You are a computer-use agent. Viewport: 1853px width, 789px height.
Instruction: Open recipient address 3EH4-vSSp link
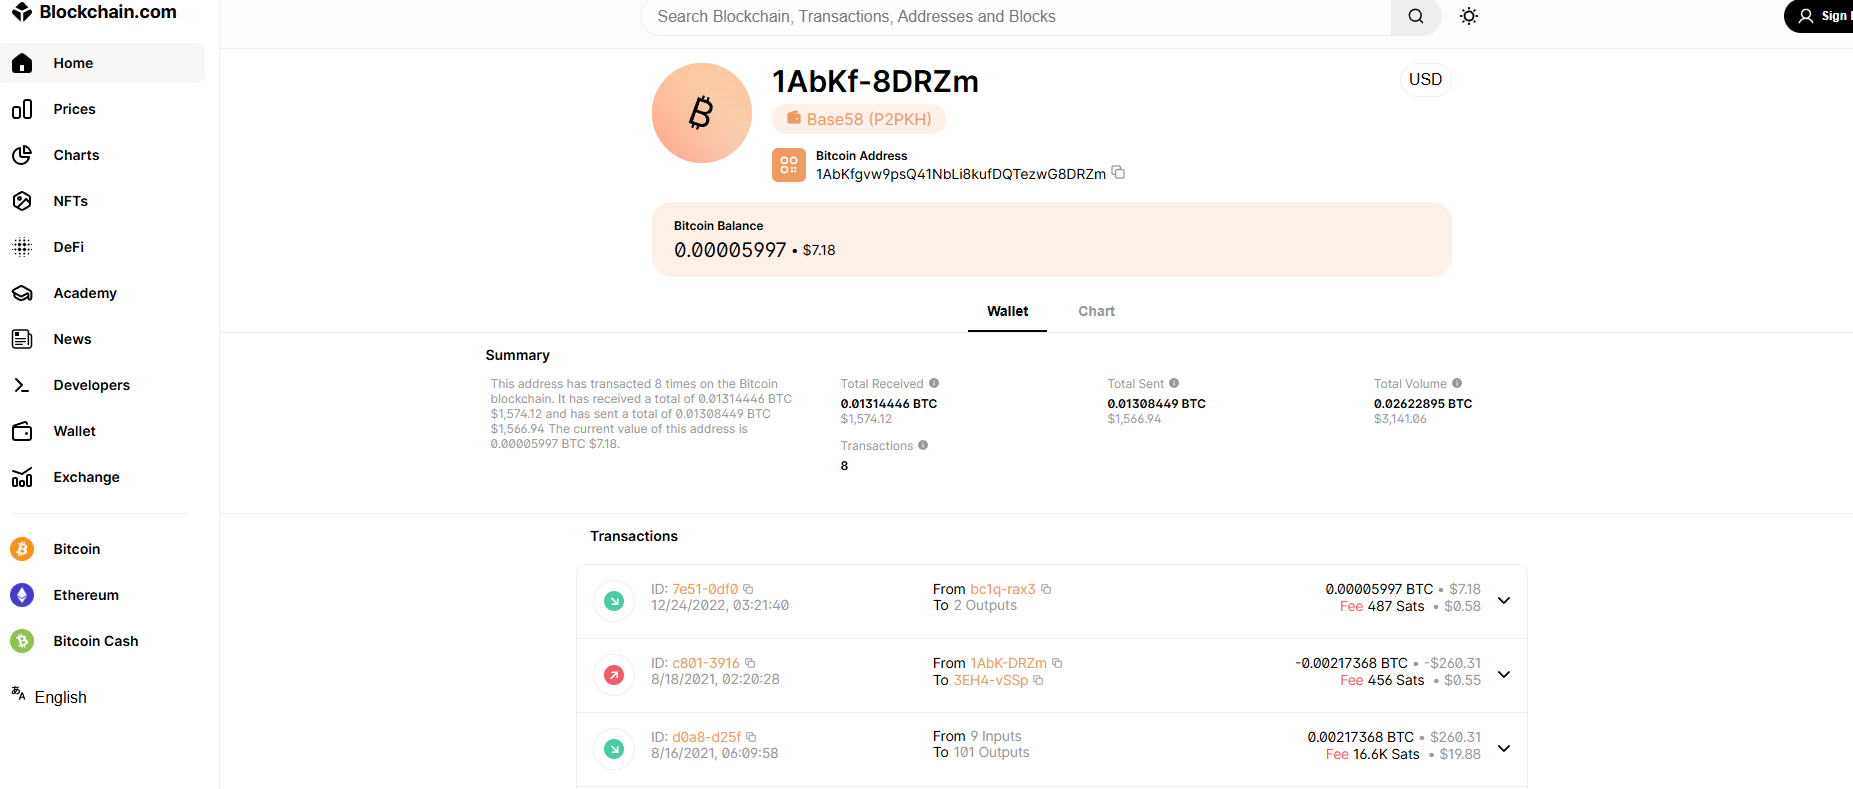[x=990, y=680]
